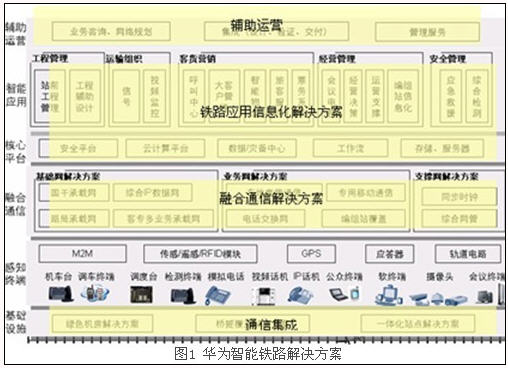Click the 基础网解决方案 heading
508x368 pixels.
click(68, 176)
